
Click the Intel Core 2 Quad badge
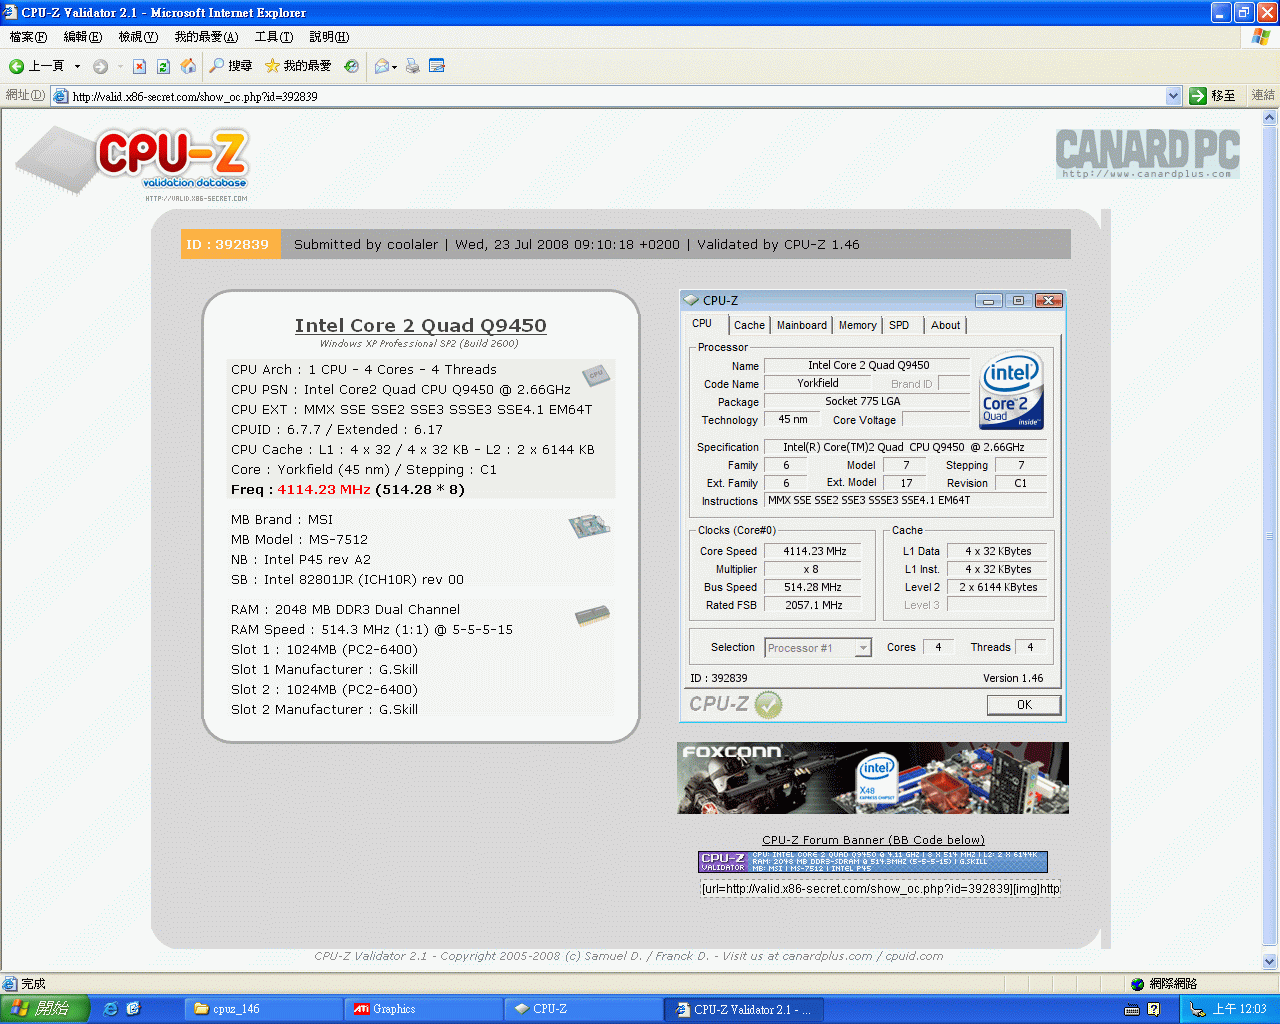[x=1012, y=391]
